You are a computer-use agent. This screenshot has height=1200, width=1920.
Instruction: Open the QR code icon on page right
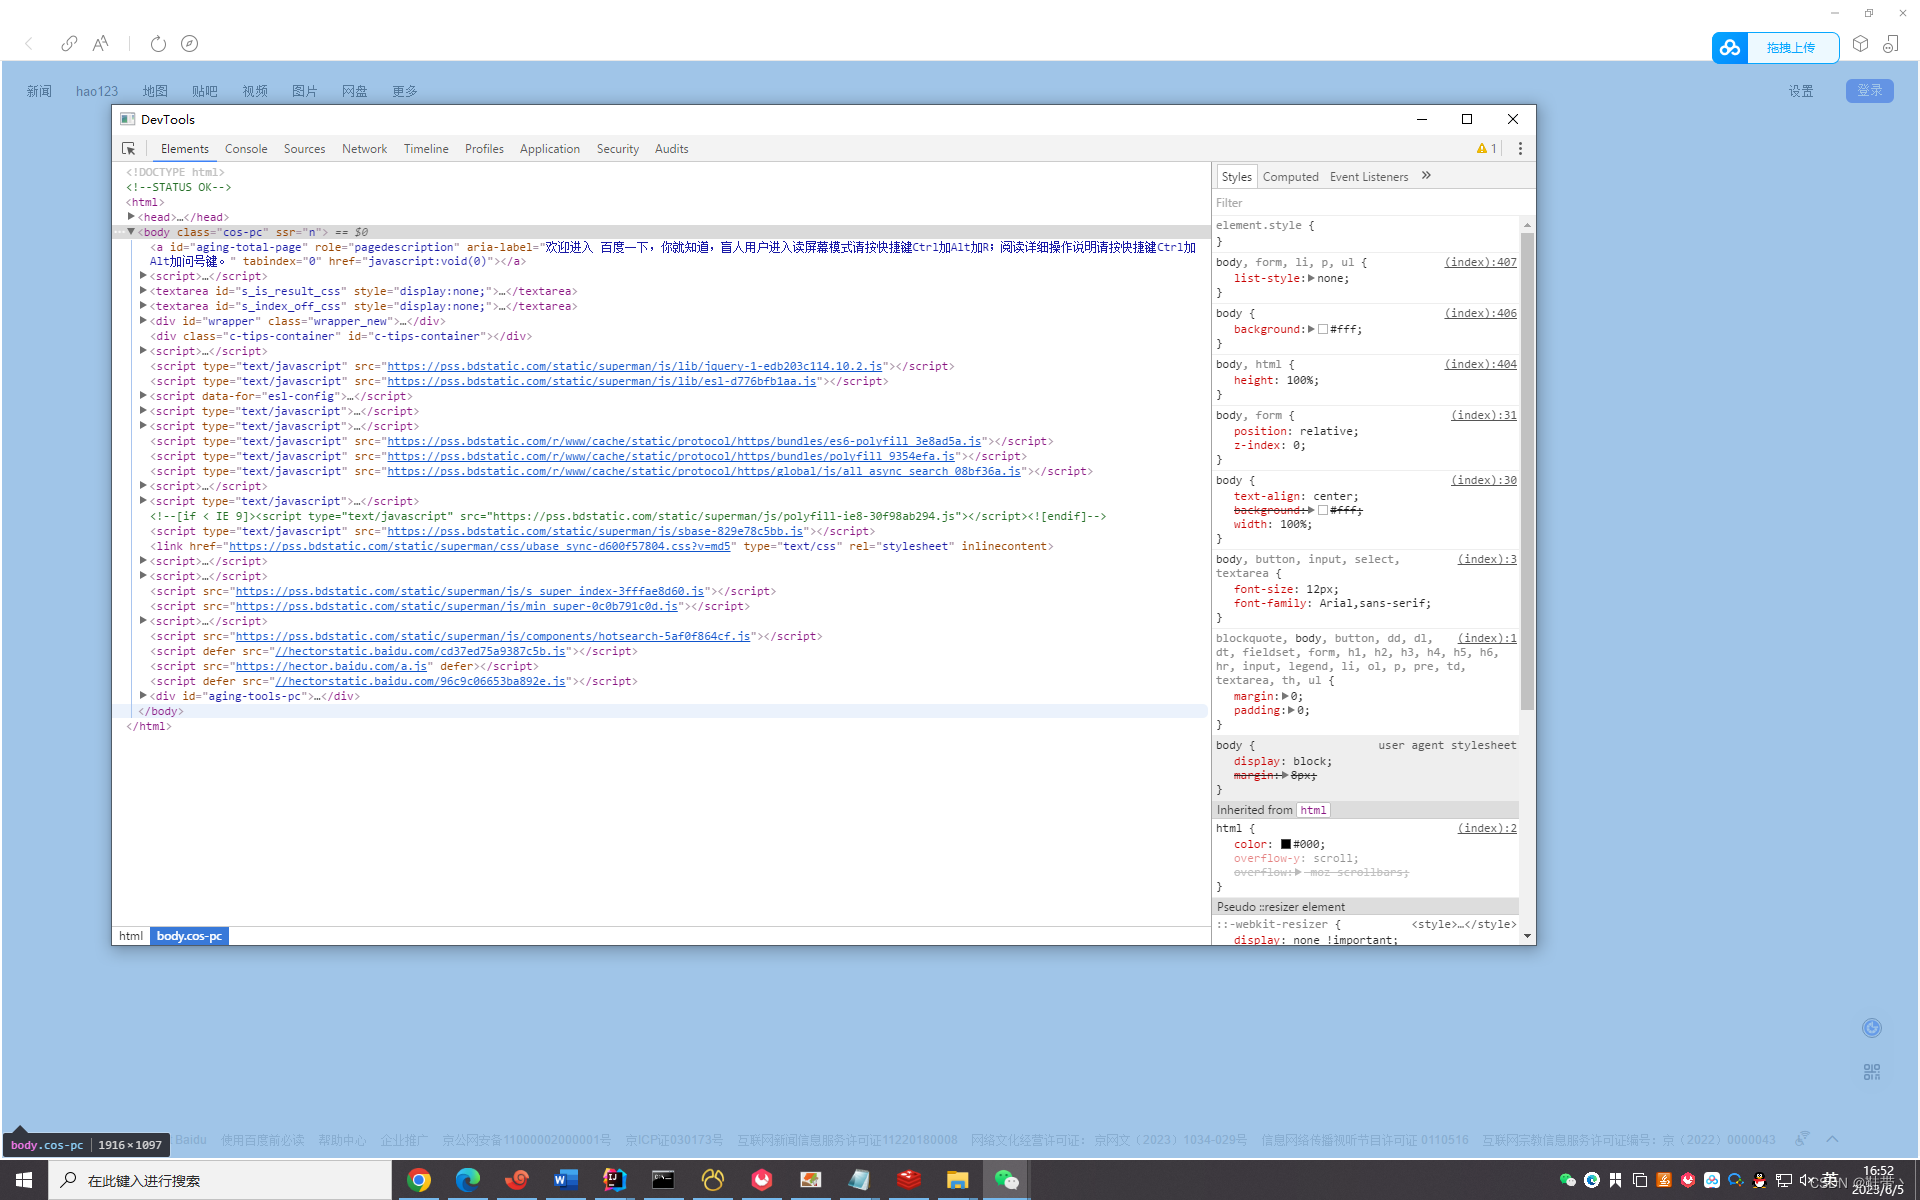(x=1872, y=1072)
